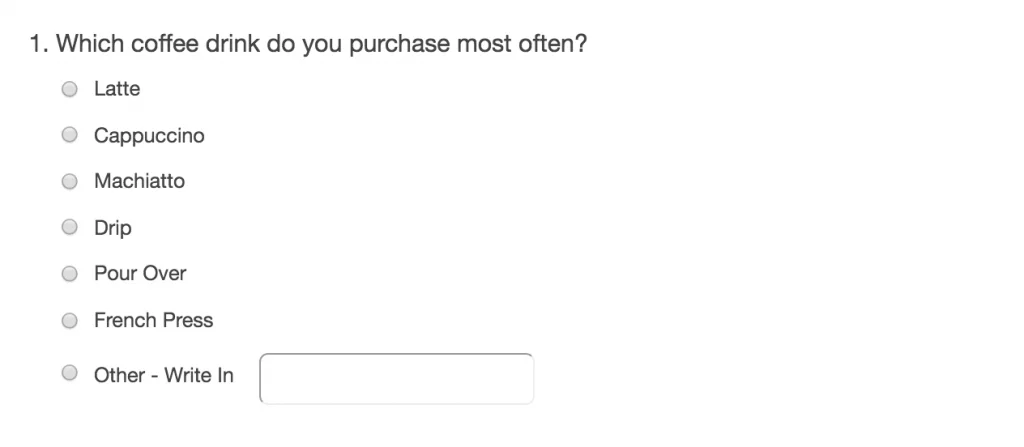
Task: Select the Drip radio button
Action: pos(70,227)
